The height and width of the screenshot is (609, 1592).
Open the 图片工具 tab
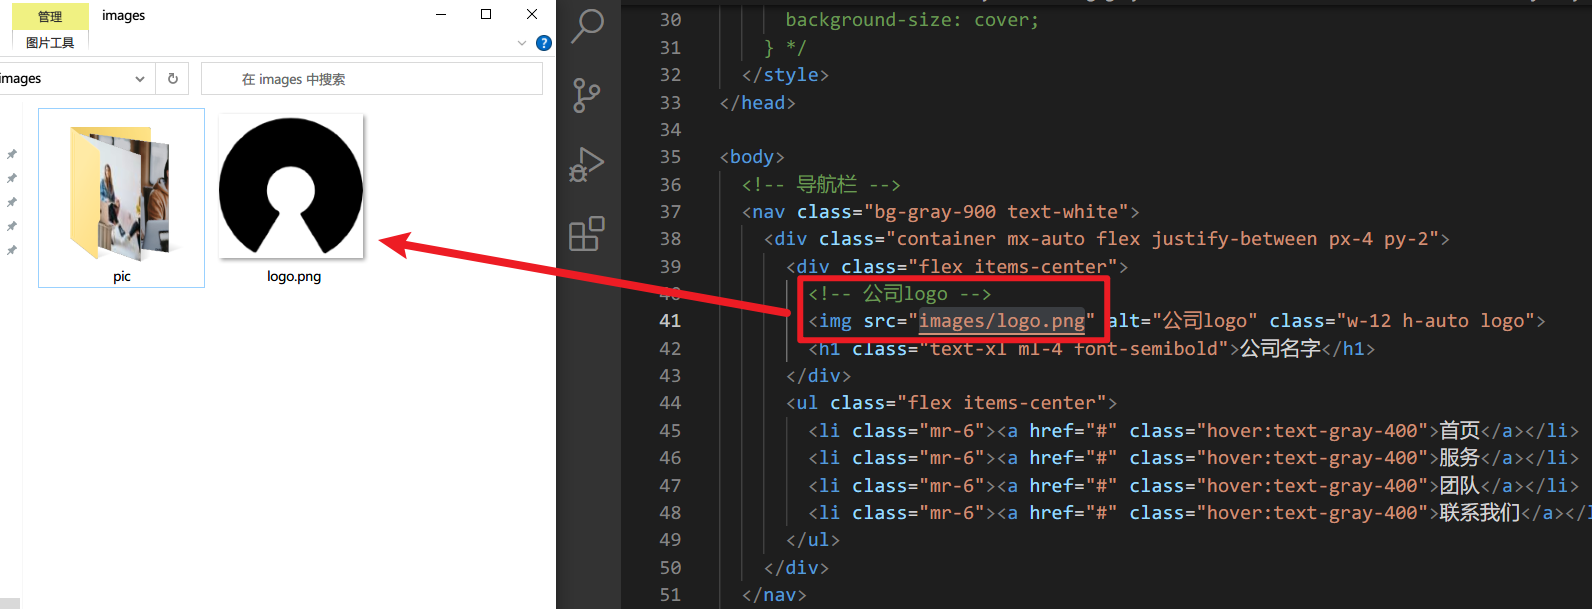click(50, 43)
